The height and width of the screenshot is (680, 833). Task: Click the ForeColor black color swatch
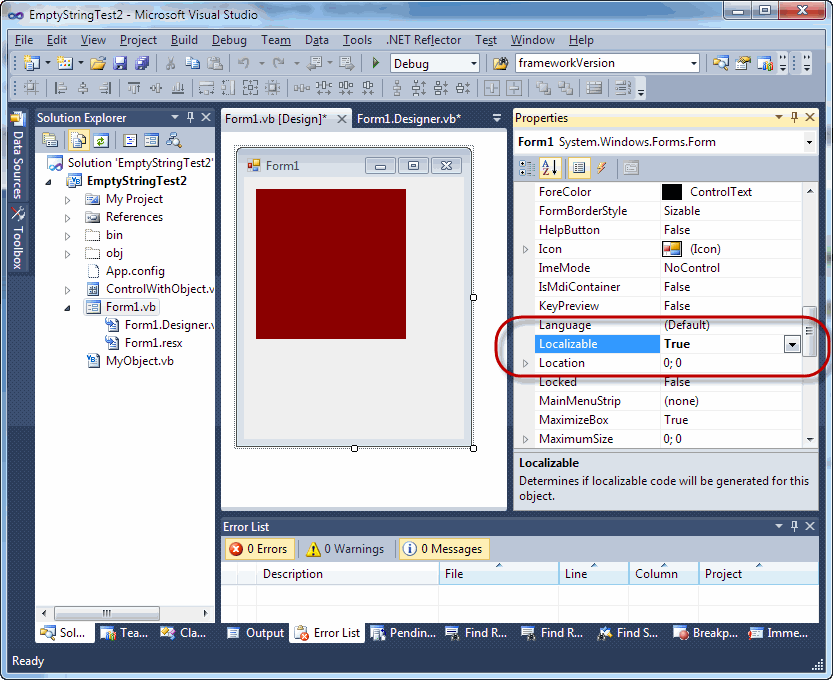point(672,192)
